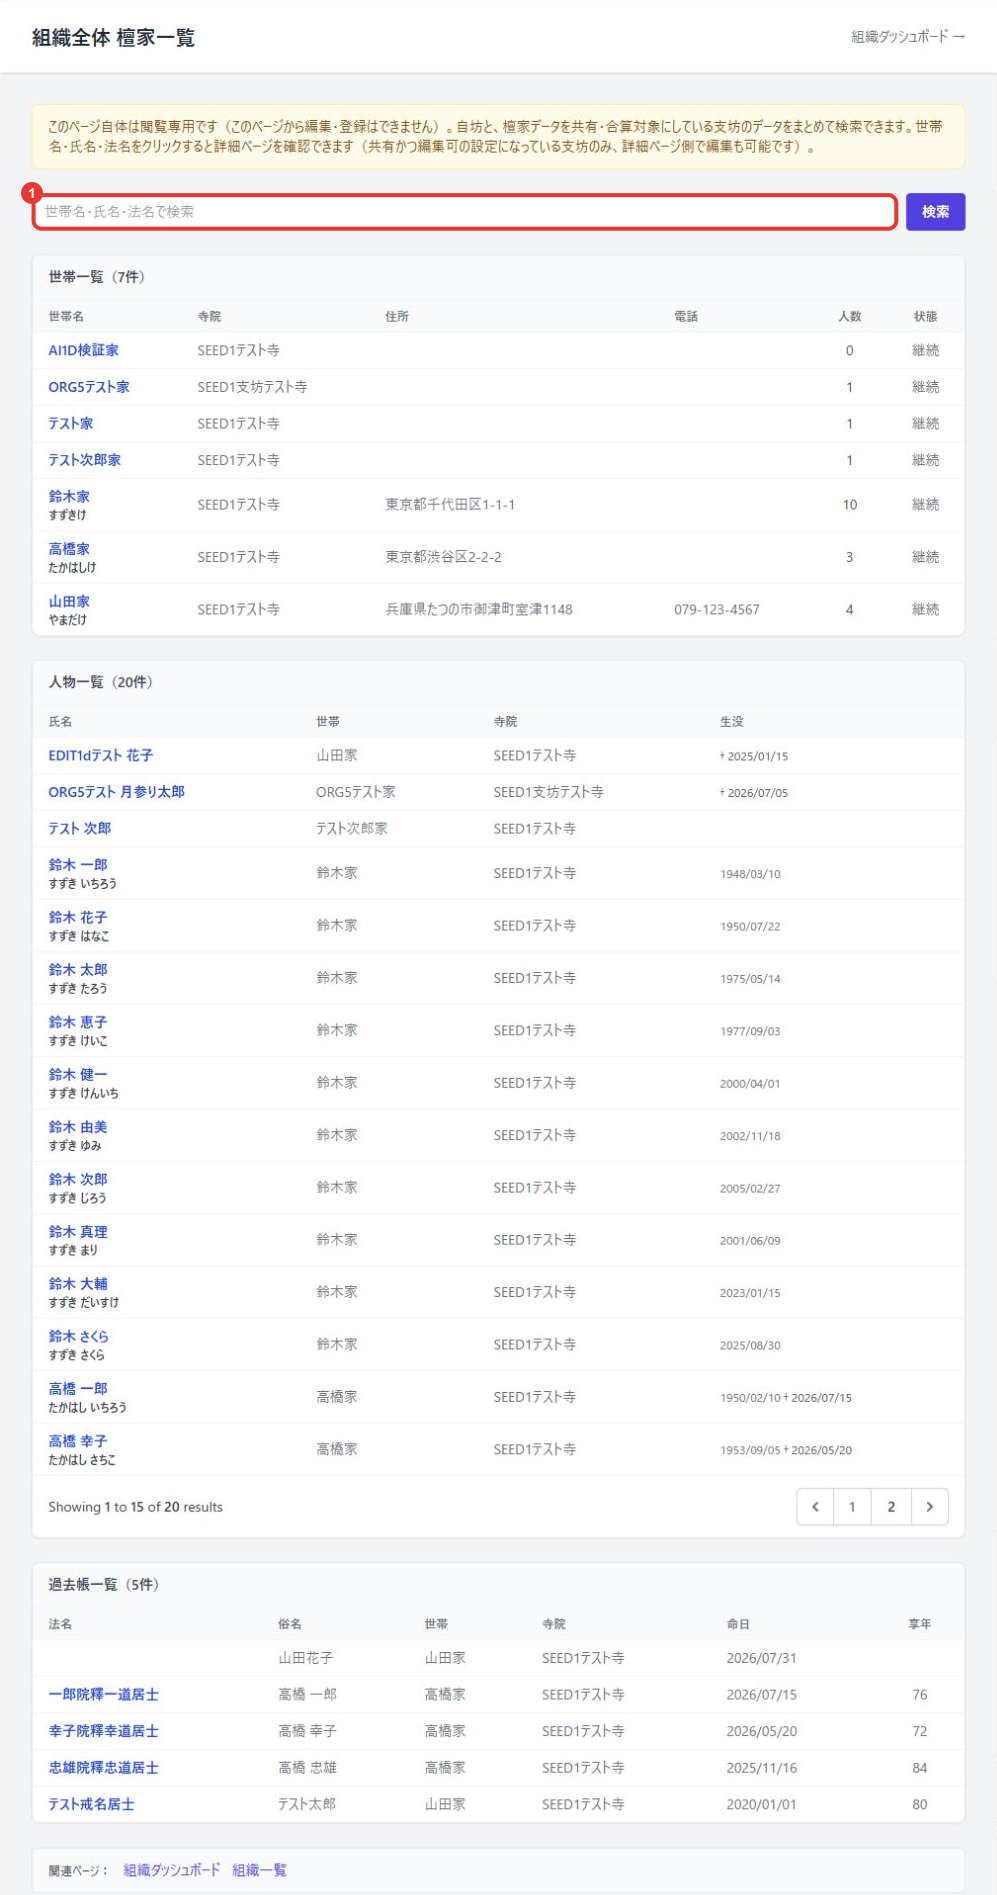Viewport: 997px width, 1895px height.
Task: Open person ORG5テスト 月参り太郎
Action: [x=117, y=792]
